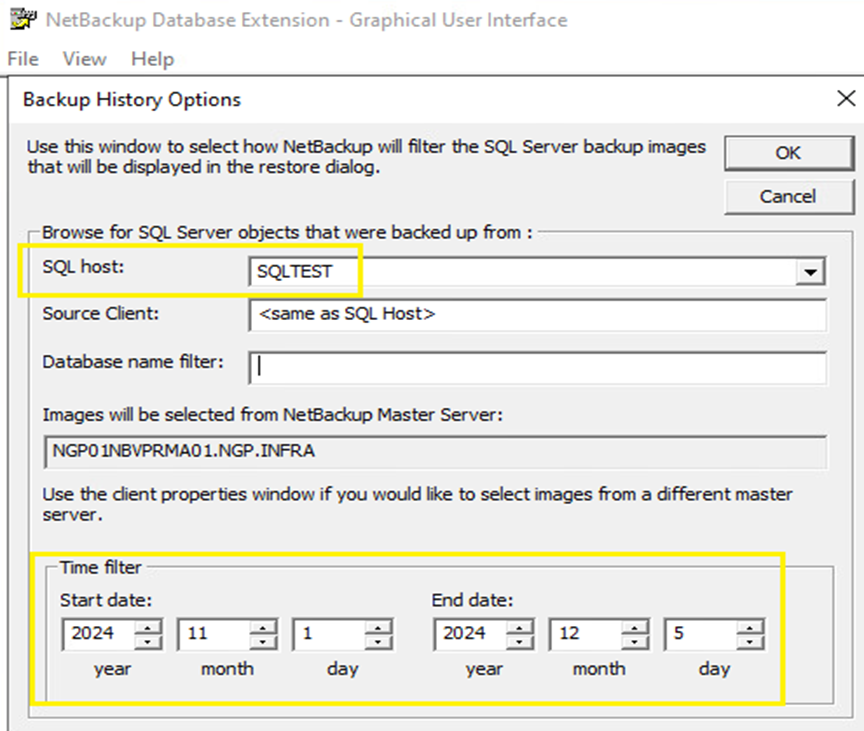Confirm with the OK button
Screen dimensions: 864x731
click(x=789, y=153)
